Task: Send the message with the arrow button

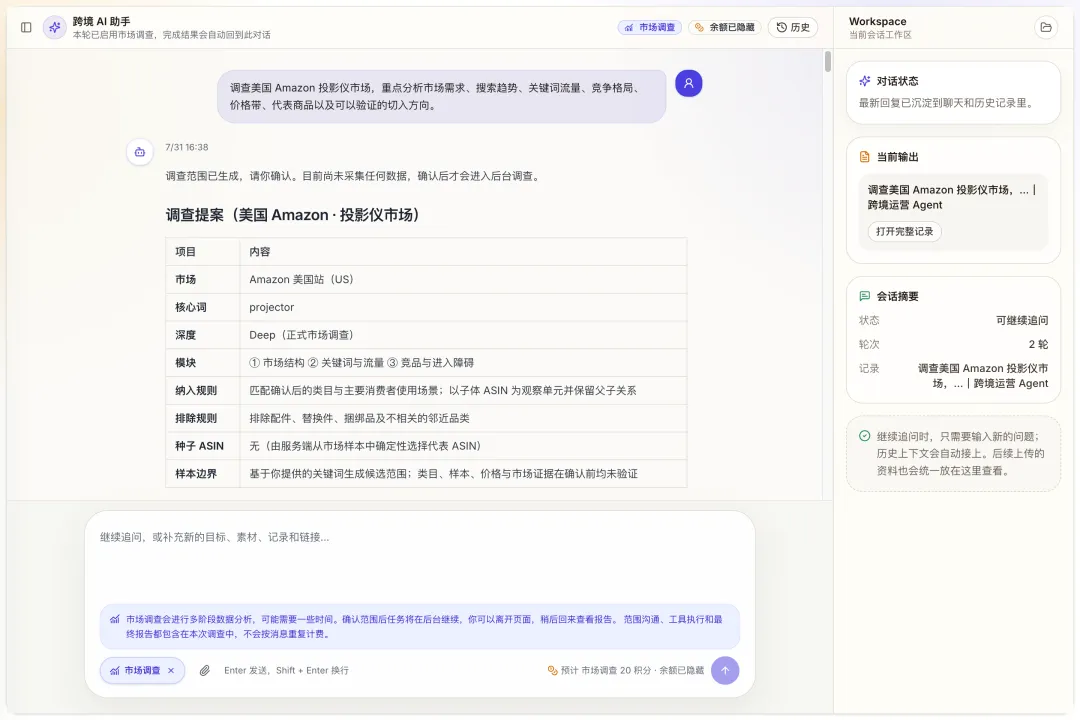Action: click(725, 670)
